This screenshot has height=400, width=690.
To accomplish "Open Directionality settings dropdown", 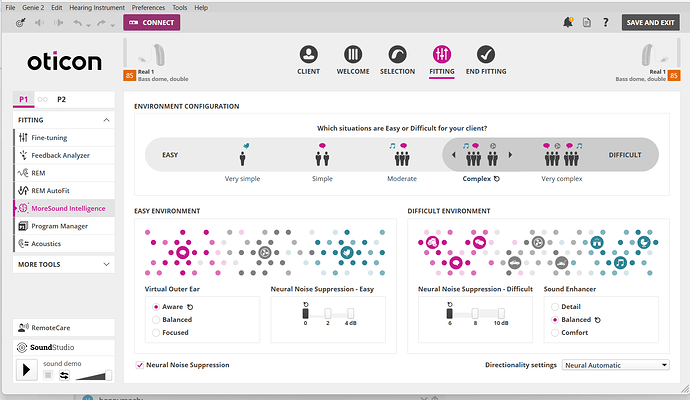I will point(616,365).
